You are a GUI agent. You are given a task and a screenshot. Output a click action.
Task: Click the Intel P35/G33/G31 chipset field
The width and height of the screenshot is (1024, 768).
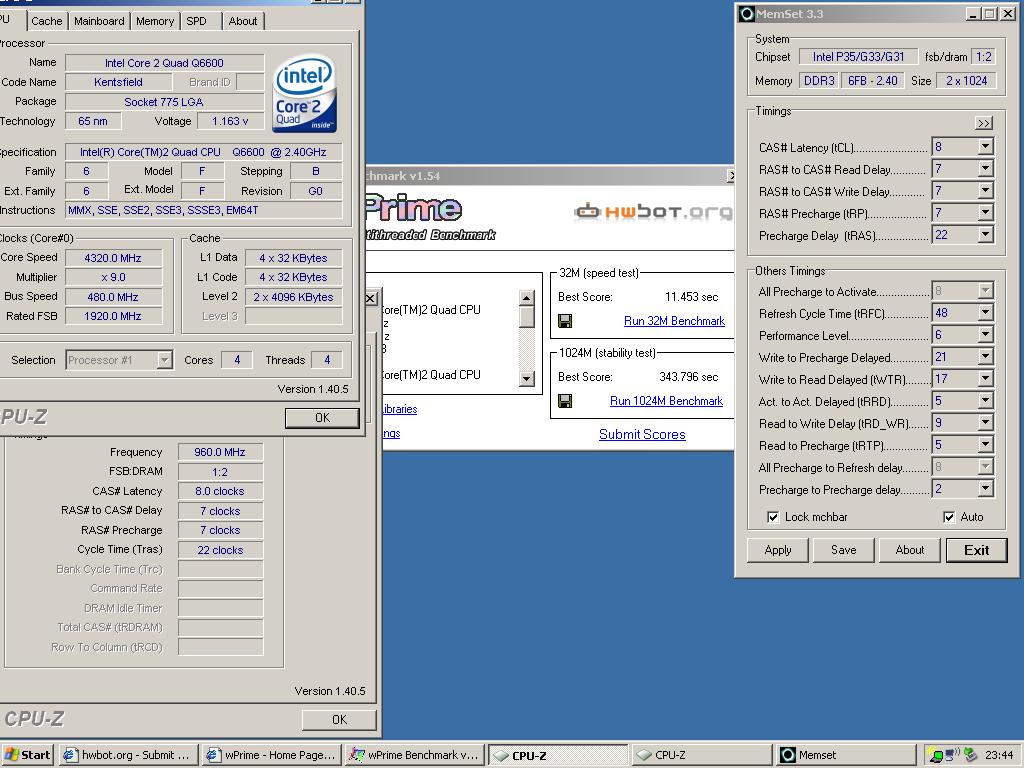coord(858,57)
